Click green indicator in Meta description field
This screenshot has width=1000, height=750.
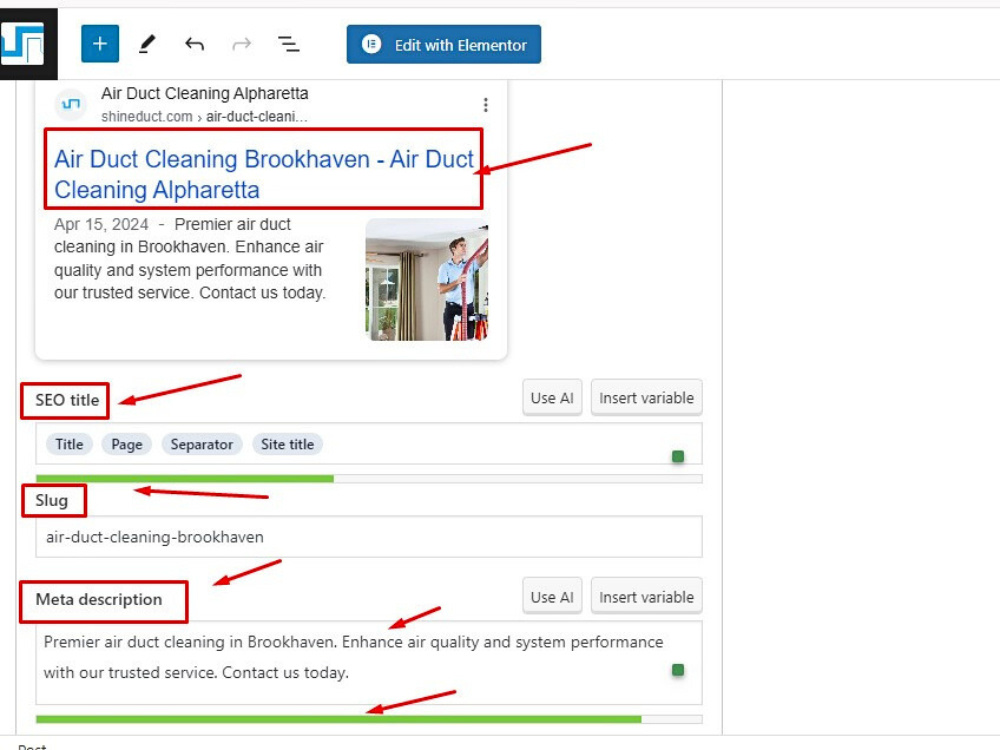(678, 670)
